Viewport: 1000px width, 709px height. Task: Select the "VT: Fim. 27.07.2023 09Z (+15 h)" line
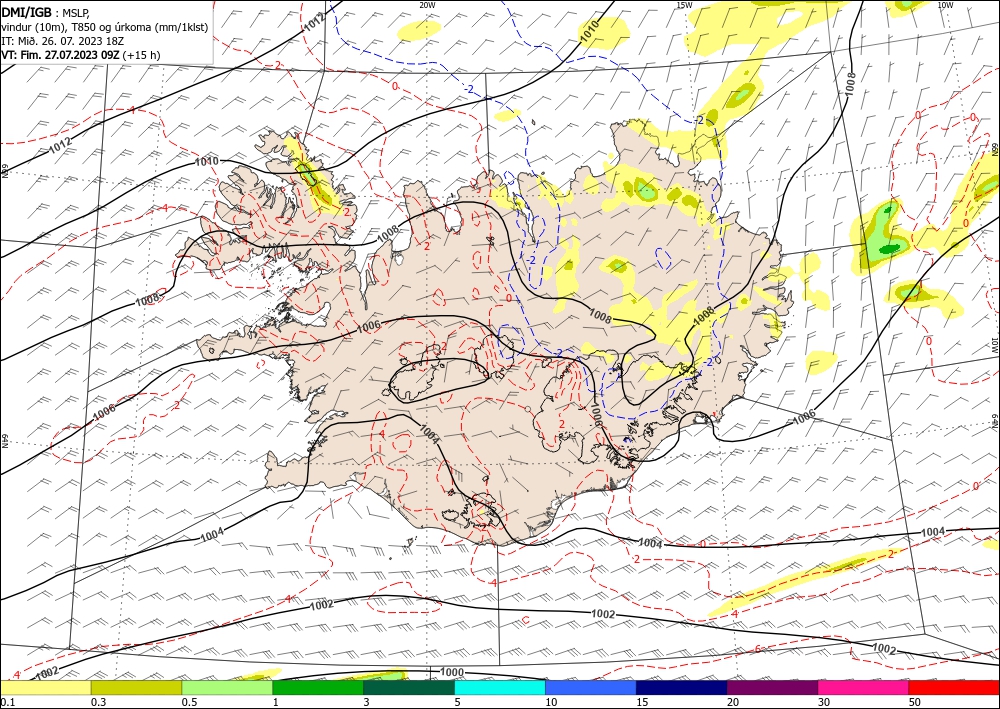click(80, 55)
